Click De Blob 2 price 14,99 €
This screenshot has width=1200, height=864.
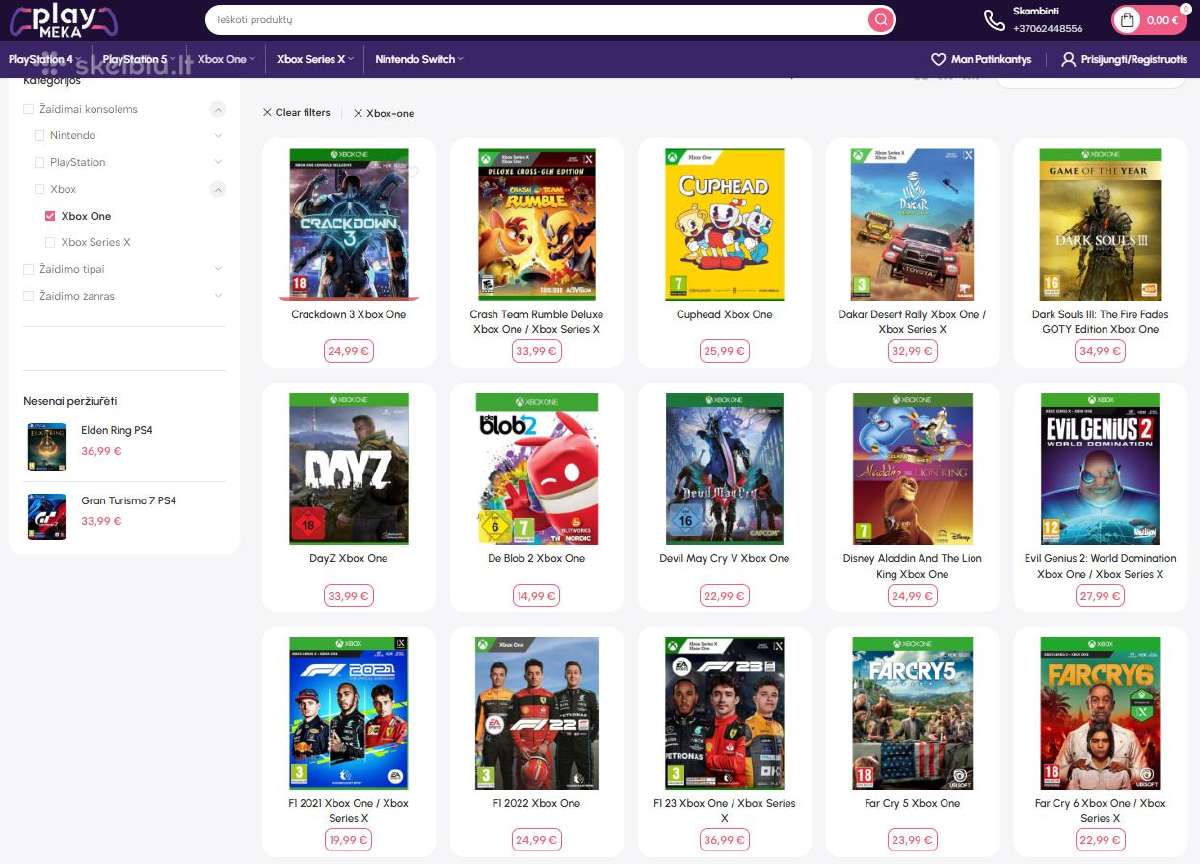point(537,596)
